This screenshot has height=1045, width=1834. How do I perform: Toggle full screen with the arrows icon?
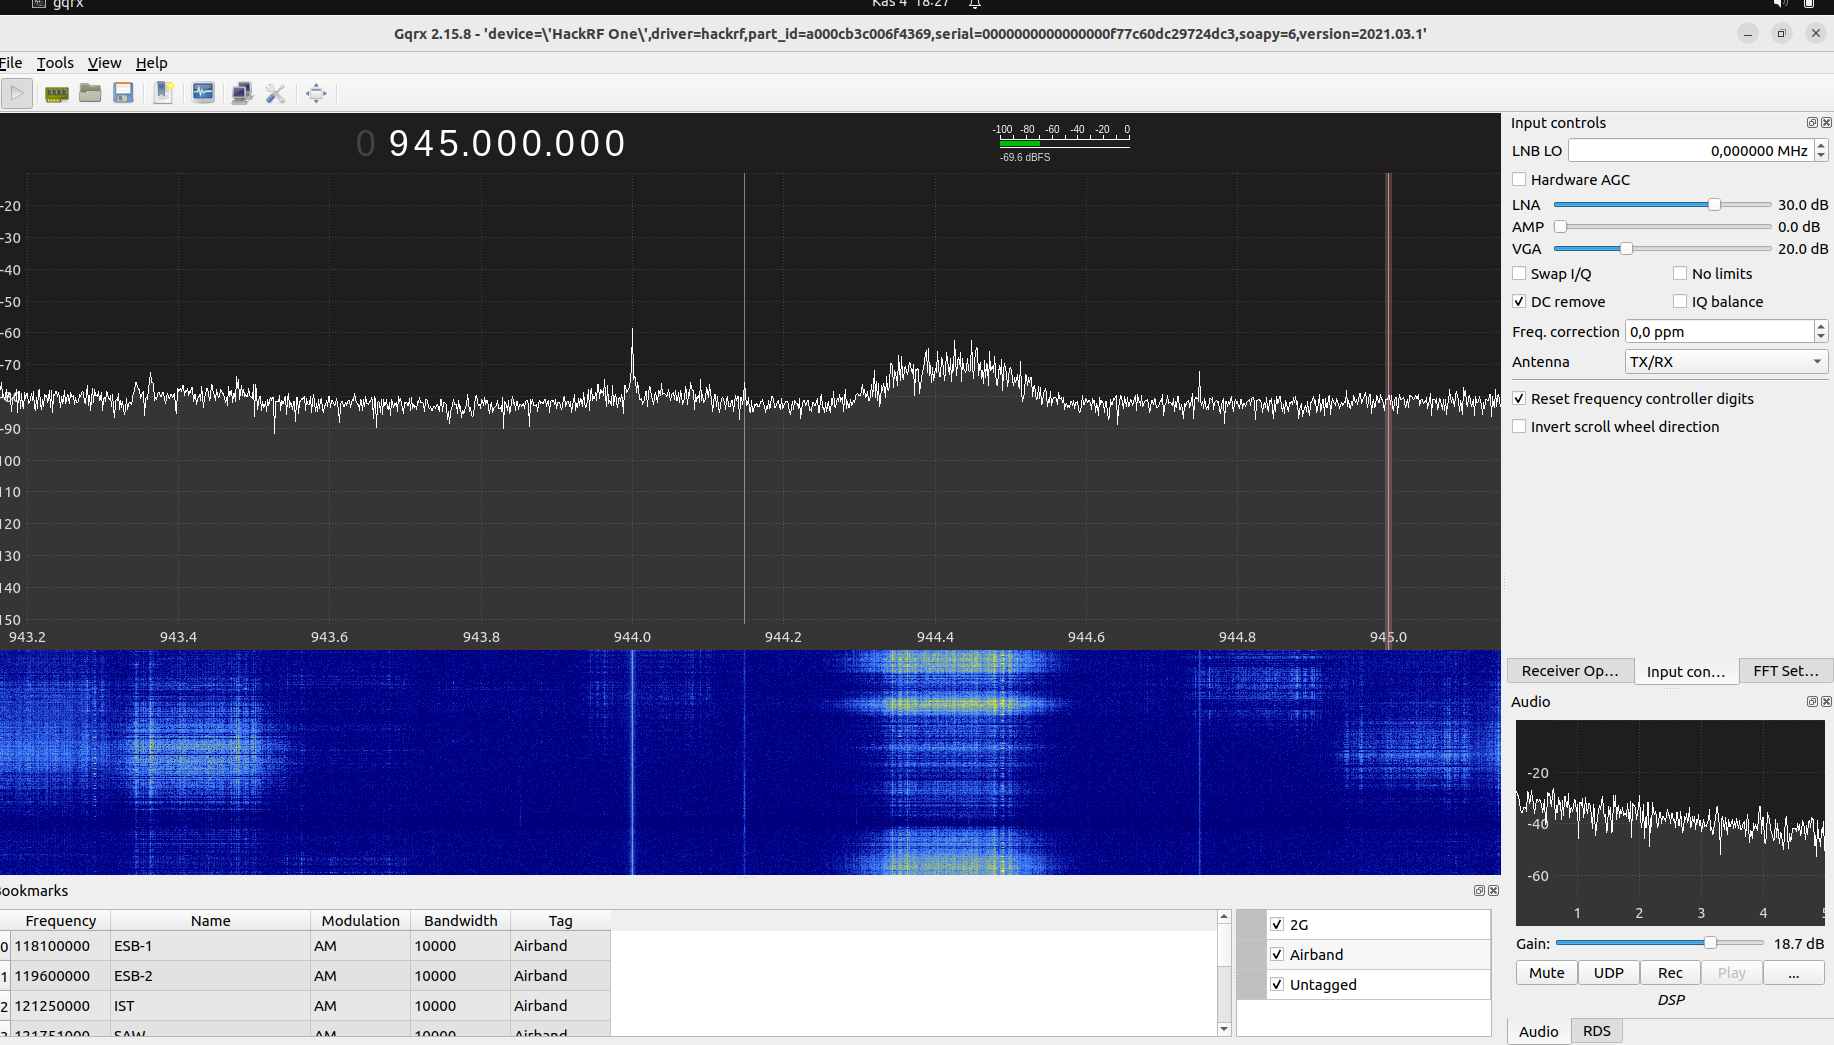(x=316, y=93)
